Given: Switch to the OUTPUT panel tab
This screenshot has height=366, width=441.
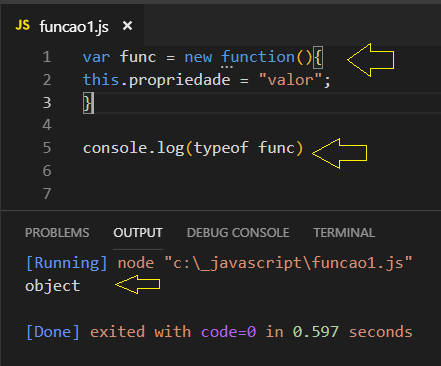Looking at the screenshot, I should click(x=138, y=232).
